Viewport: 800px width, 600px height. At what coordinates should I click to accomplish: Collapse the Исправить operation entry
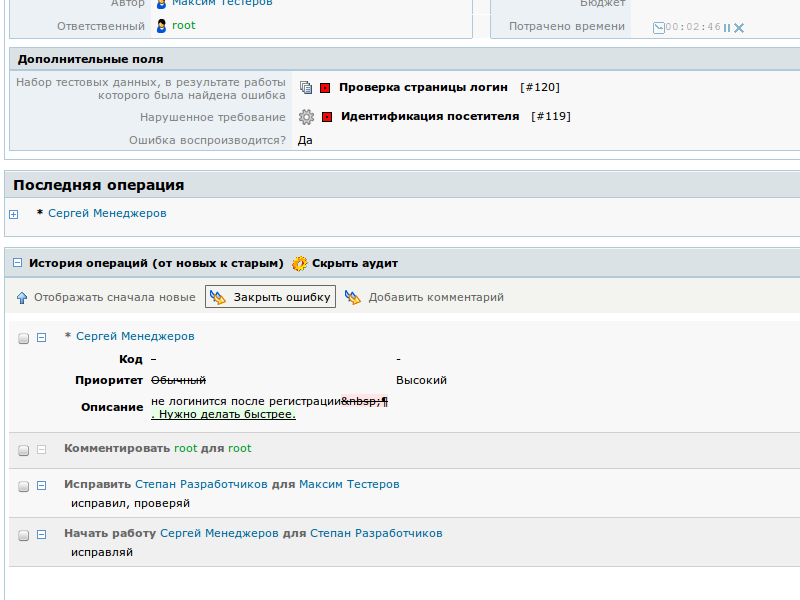(42, 485)
